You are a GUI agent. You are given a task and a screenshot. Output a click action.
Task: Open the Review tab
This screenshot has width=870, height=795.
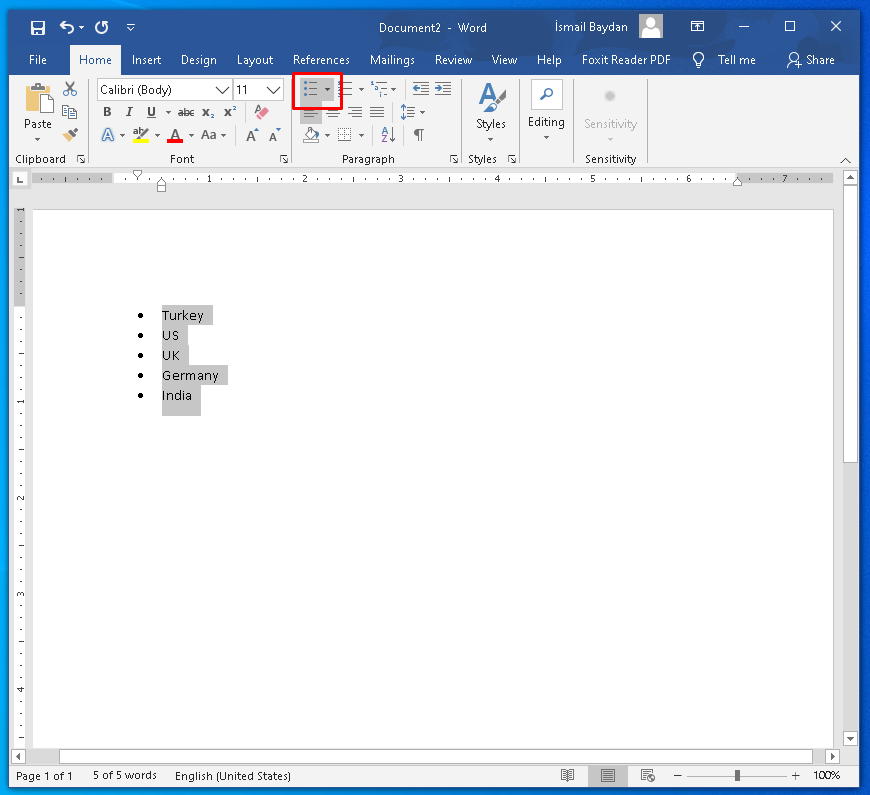pyautogui.click(x=453, y=60)
